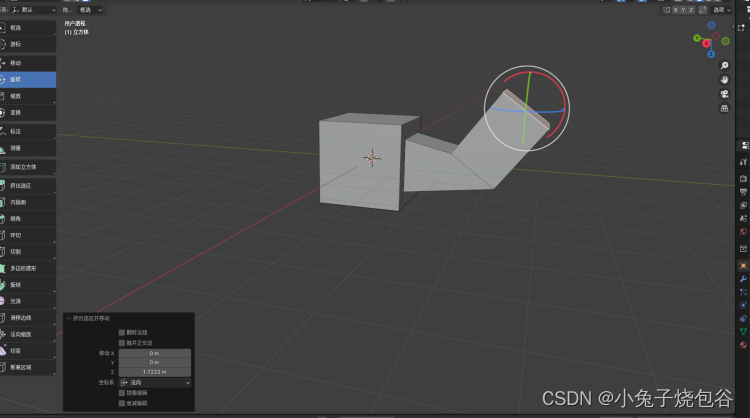The width and height of the screenshot is (750, 418).
Task: Toggle Y mirror axis button in header
Action: click(x=683, y=10)
